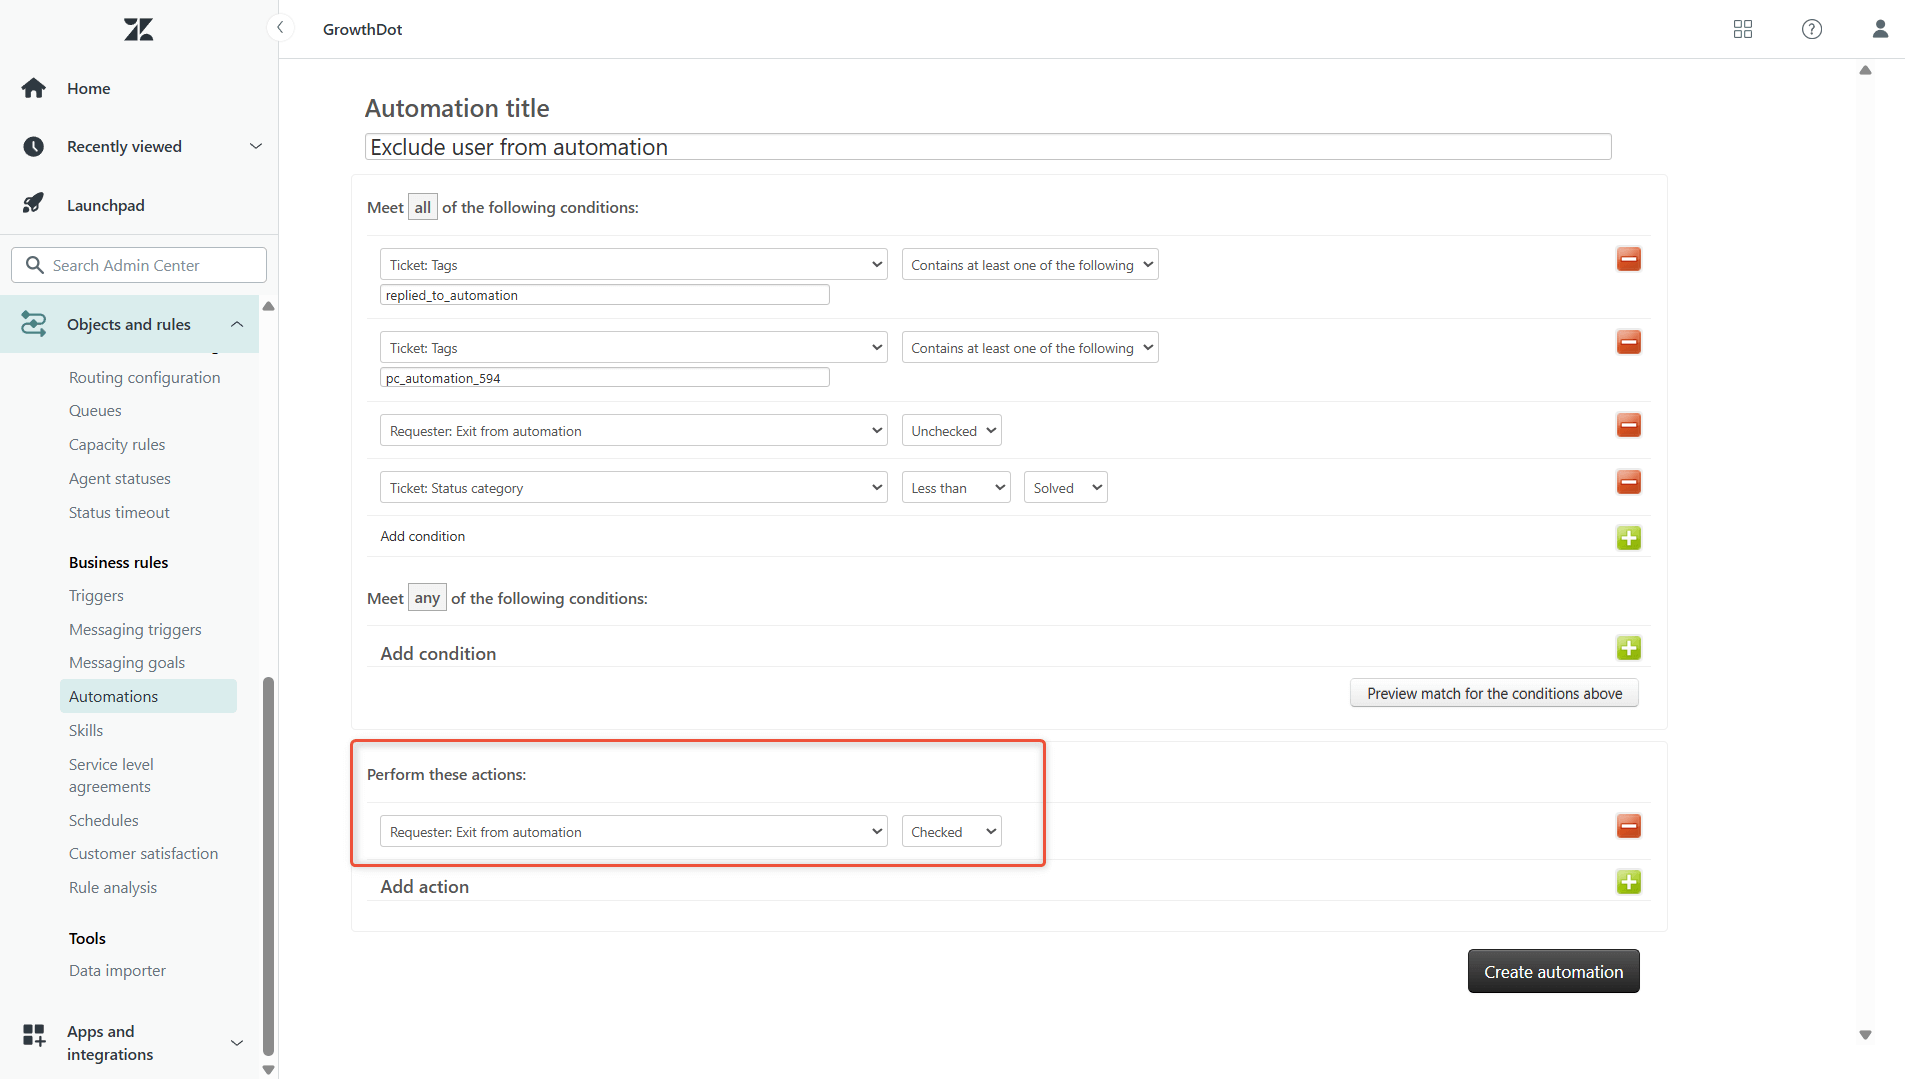Click the products grid icon top right
1905x1079 pixels.
1742,29
